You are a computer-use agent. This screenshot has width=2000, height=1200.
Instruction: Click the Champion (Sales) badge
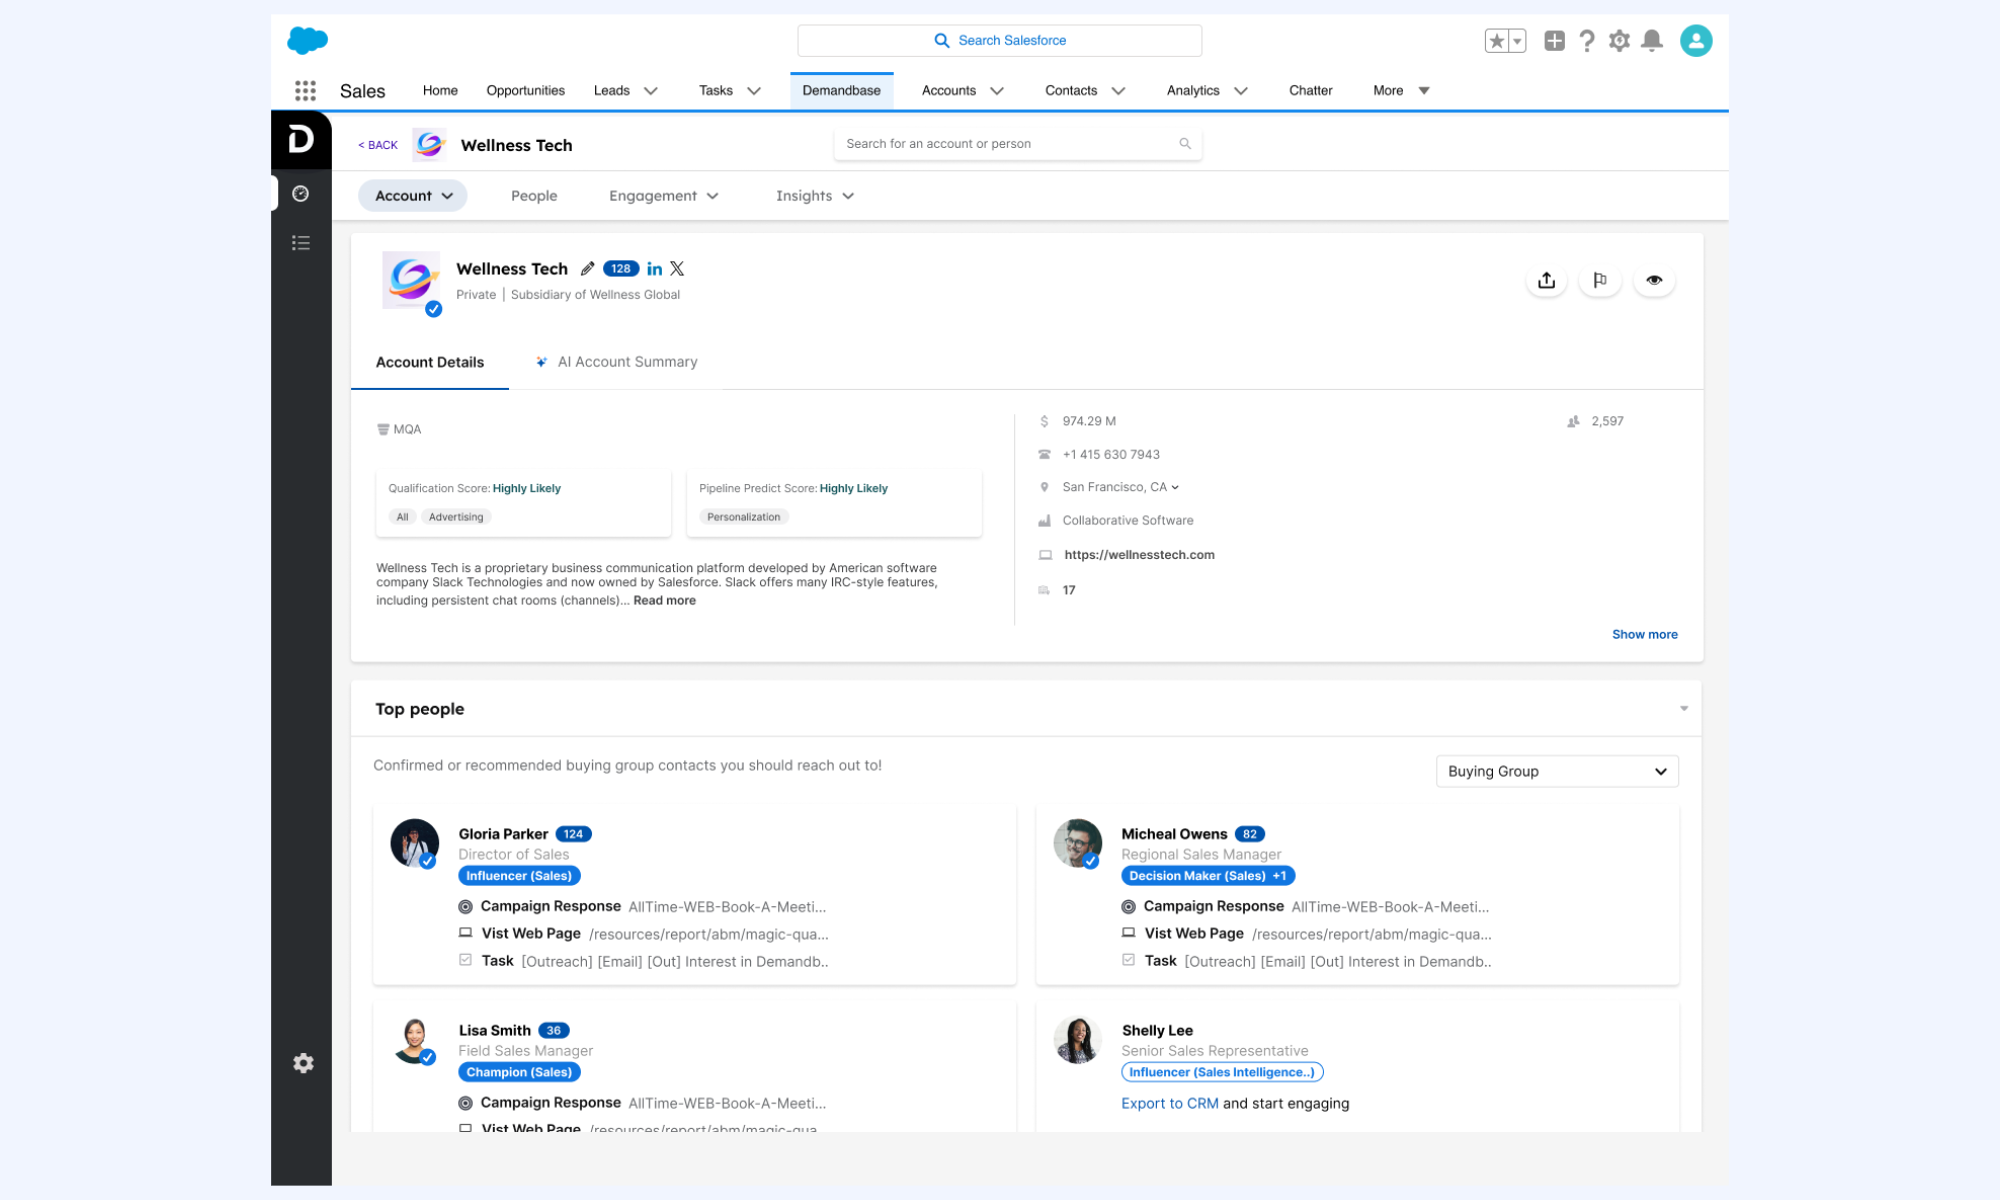point(519,1072)
